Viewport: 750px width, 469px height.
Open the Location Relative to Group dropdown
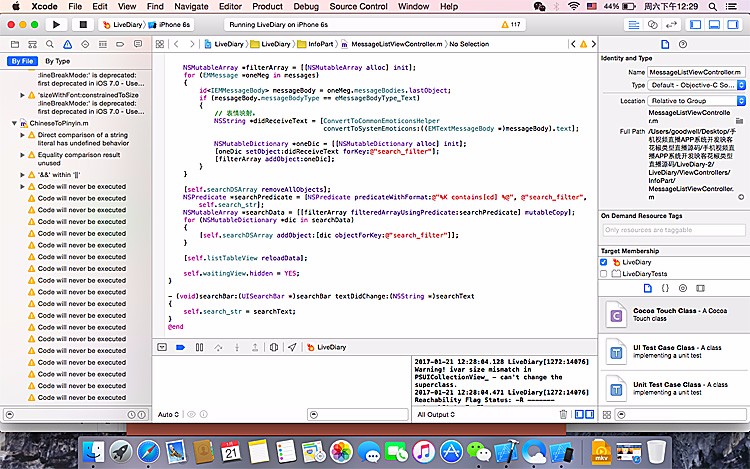point(695,101)
